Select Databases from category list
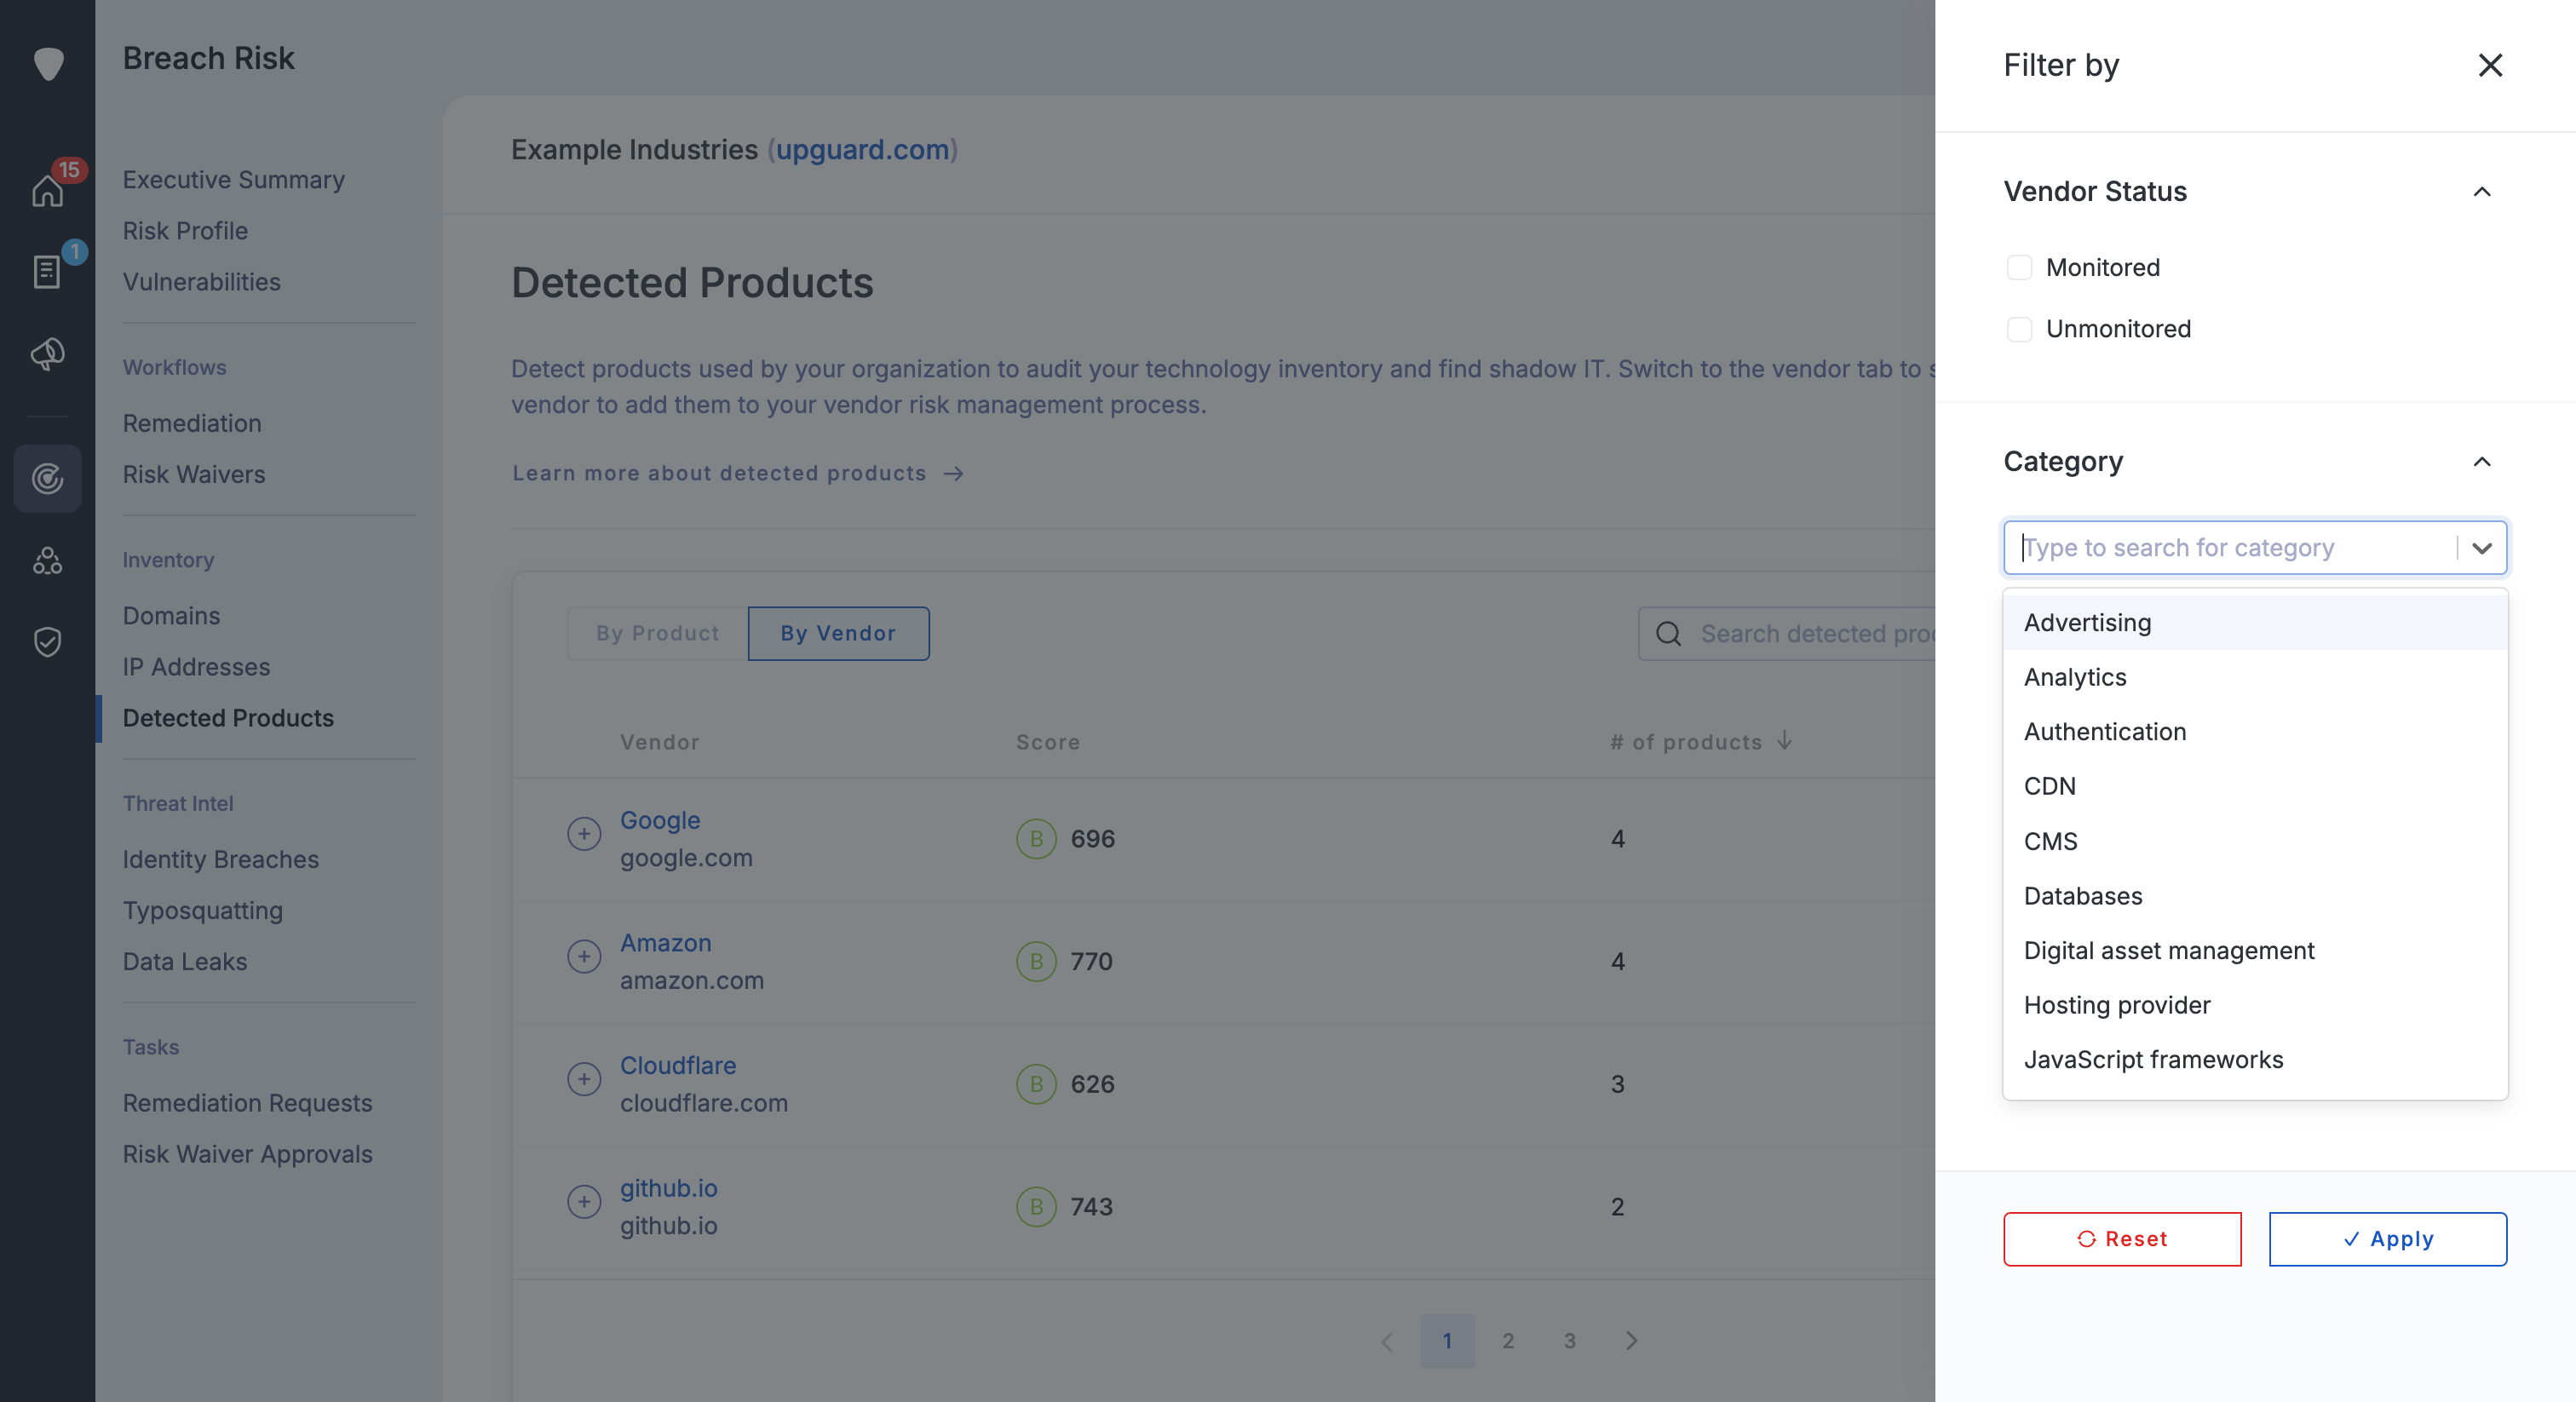 pyautogui.click(x=2255, y=897)
